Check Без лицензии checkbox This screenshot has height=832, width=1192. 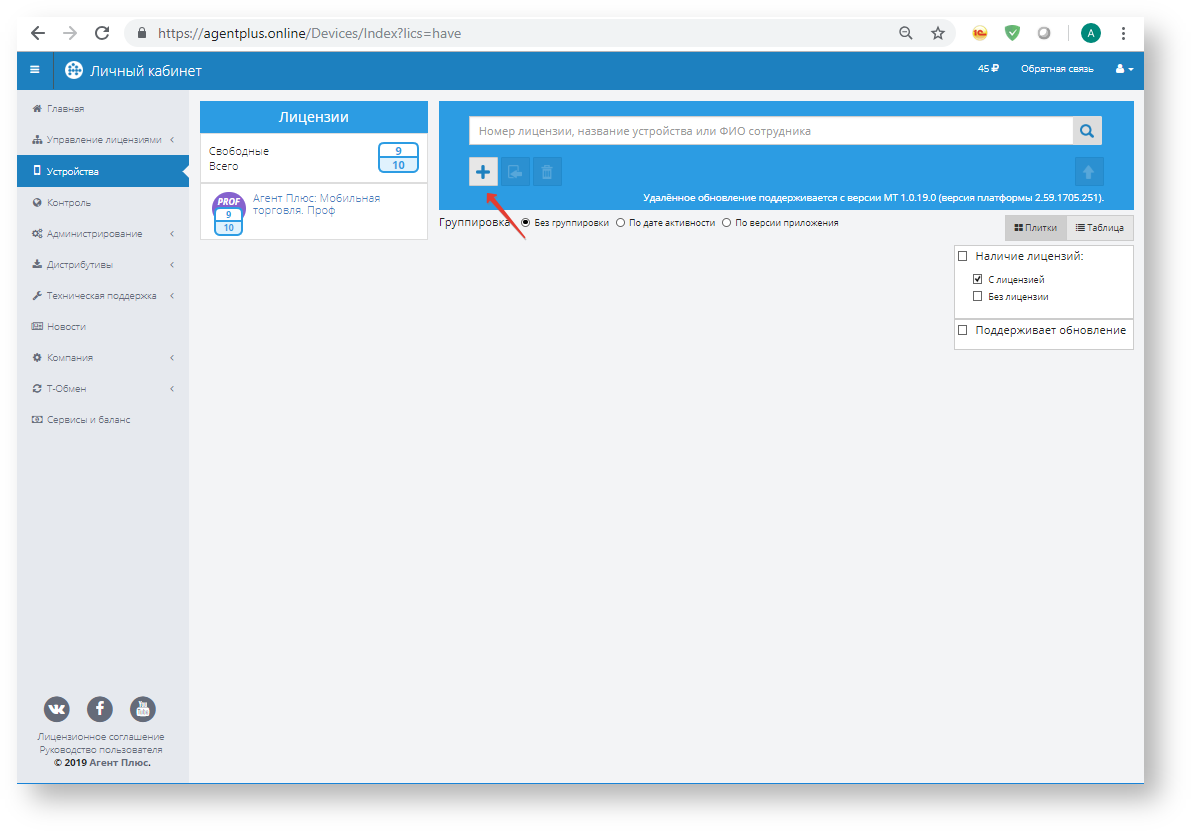point(978,297)
